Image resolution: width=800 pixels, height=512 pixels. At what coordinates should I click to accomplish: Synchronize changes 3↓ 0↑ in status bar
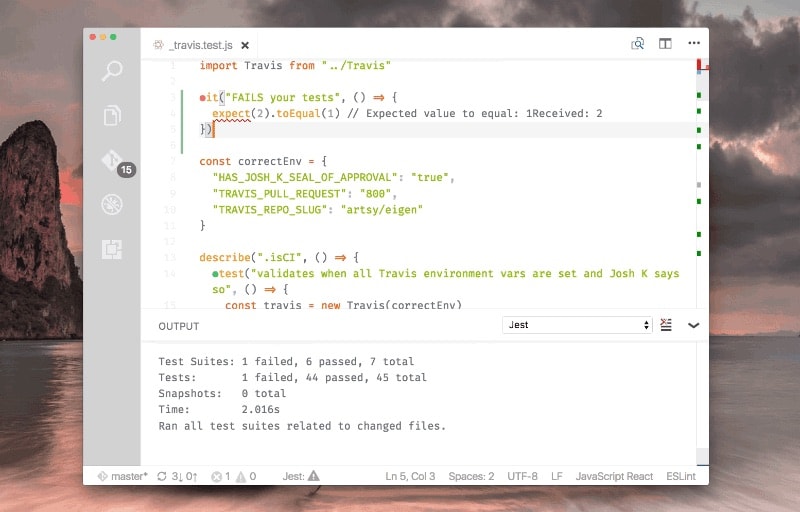178,476
